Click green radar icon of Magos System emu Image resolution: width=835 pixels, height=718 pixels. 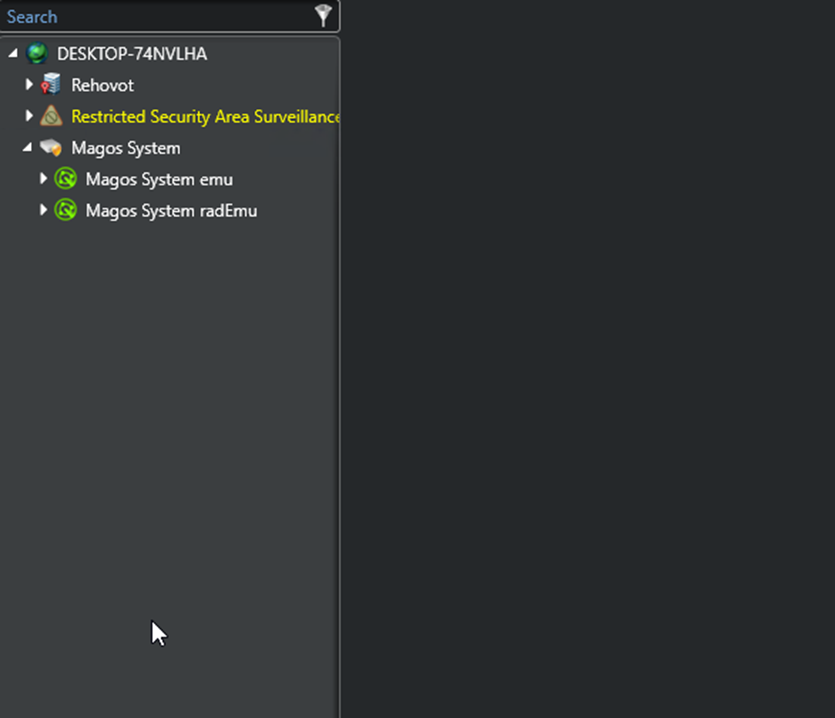point(66,178)
